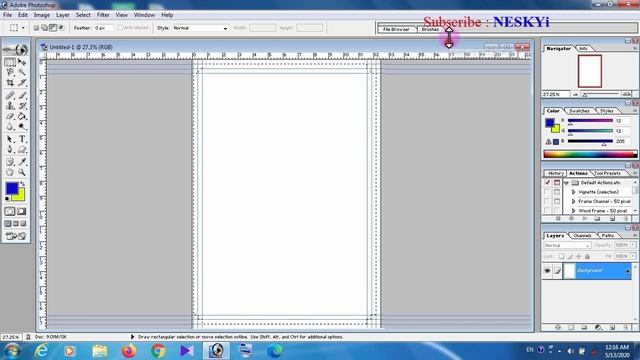Select the Move tool
The height and width of the screenshot is (360, 640).
22,62
